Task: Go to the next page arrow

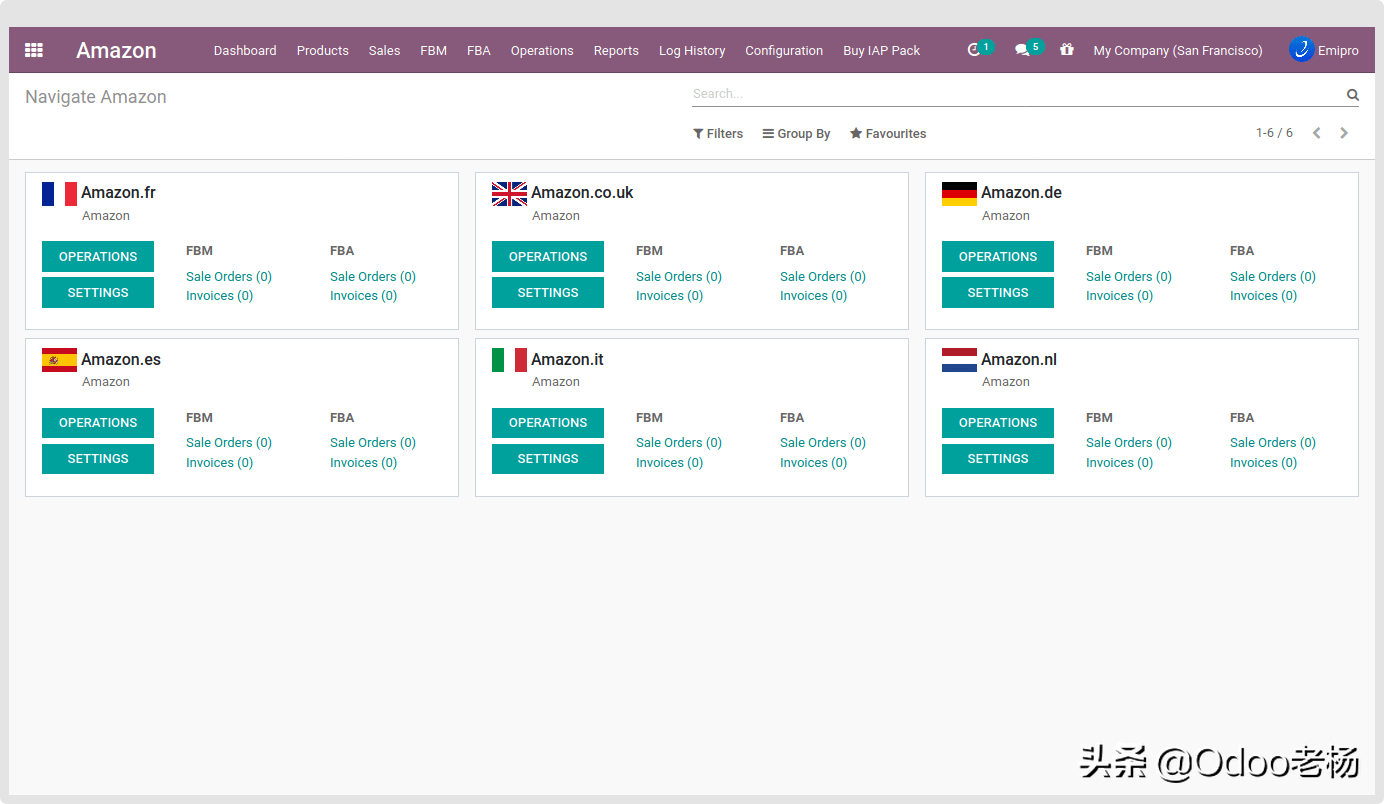Action: pyautogui.click(x=1344, y=133)
